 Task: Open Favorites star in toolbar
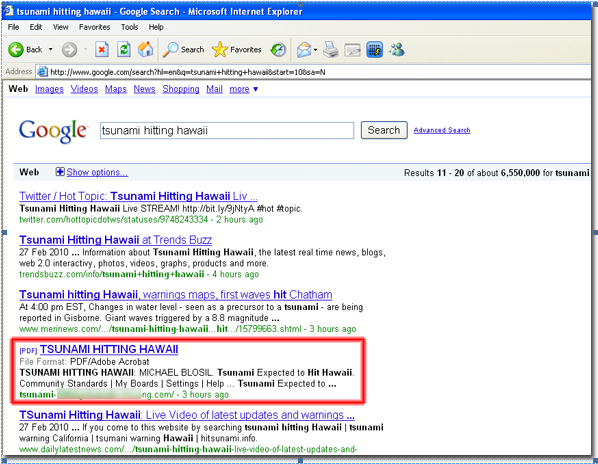coord(236,50)
